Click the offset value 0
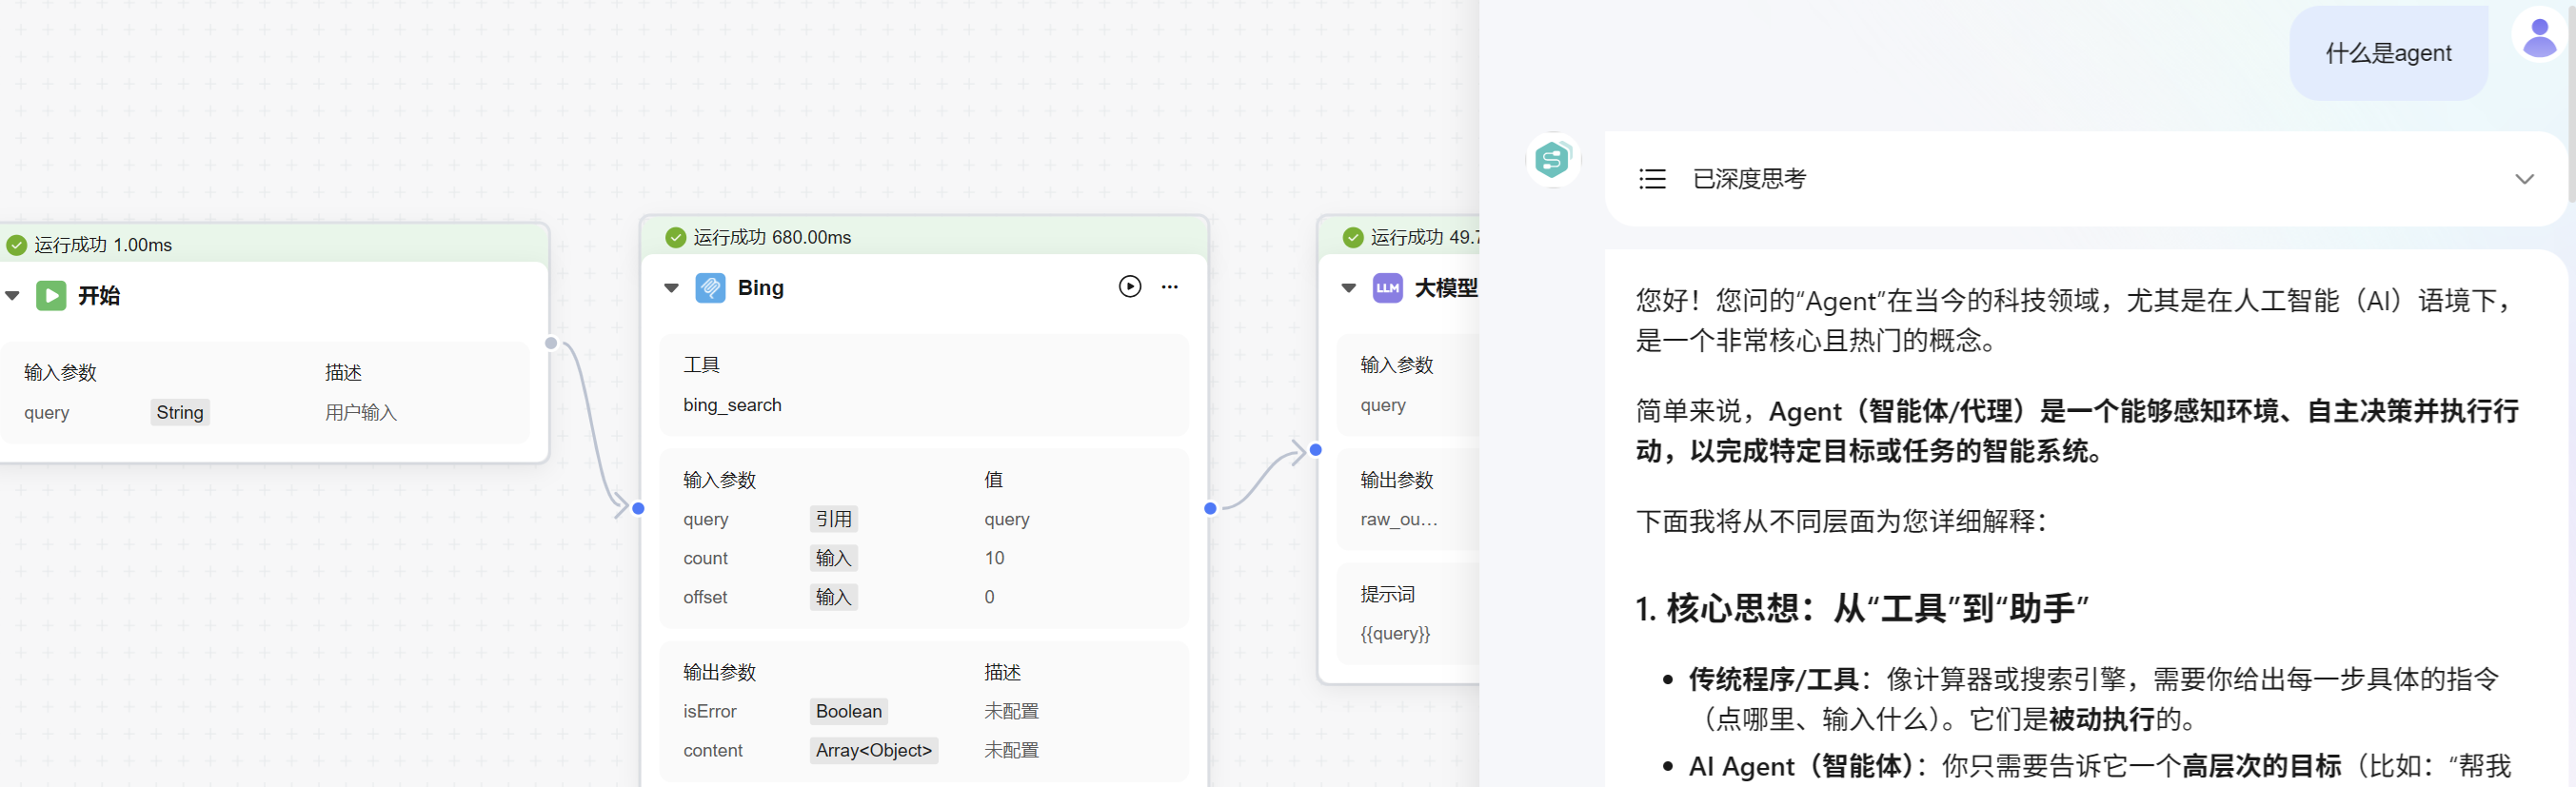This screenshot has height=787, width=2576. (x=989, y=597)
